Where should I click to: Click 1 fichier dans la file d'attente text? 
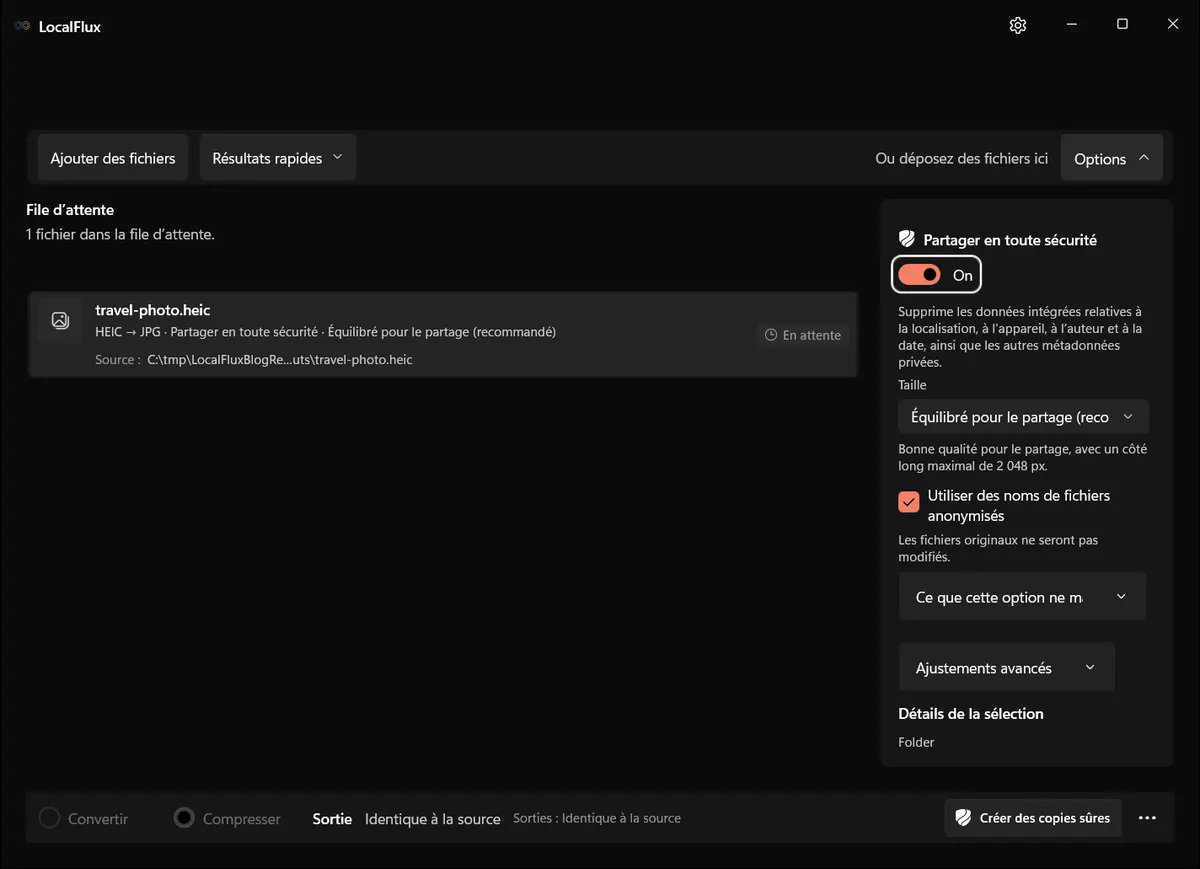click(120, 235)
